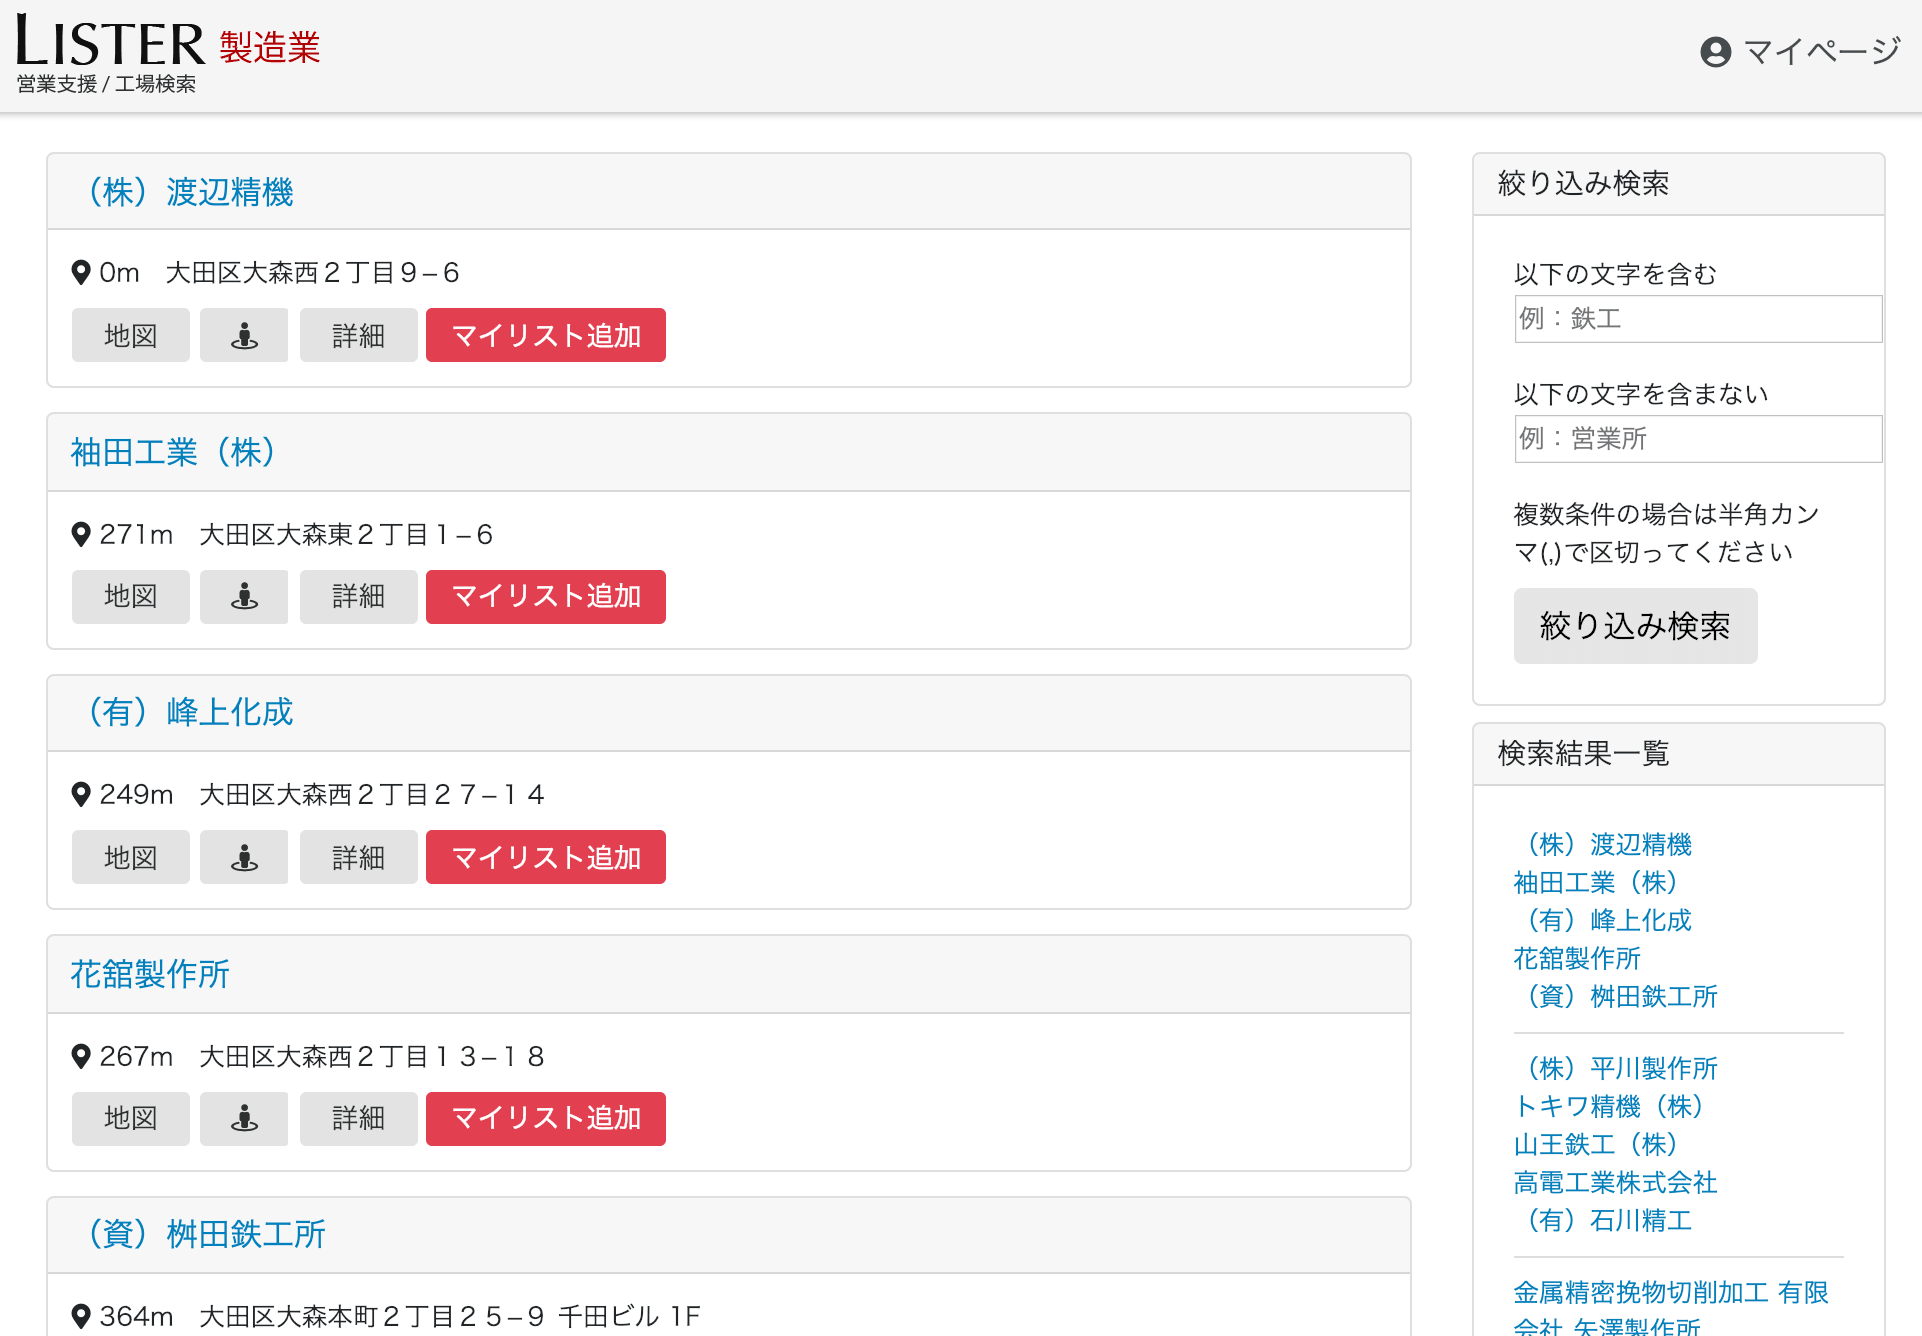The height and width of the screenshot is (1336, 1922).
Task: Open 地図 for 花舘製作所
Action: pyautogui.click(x=131, y=1119)
